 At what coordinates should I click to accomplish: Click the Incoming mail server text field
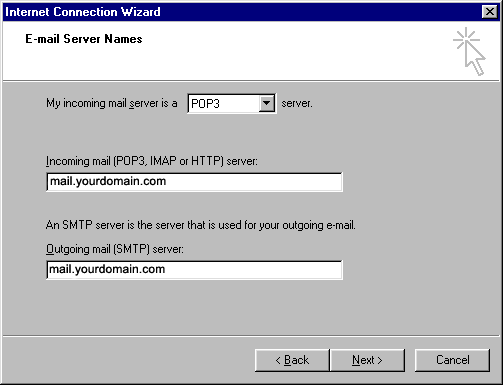[x=194, y=182]
